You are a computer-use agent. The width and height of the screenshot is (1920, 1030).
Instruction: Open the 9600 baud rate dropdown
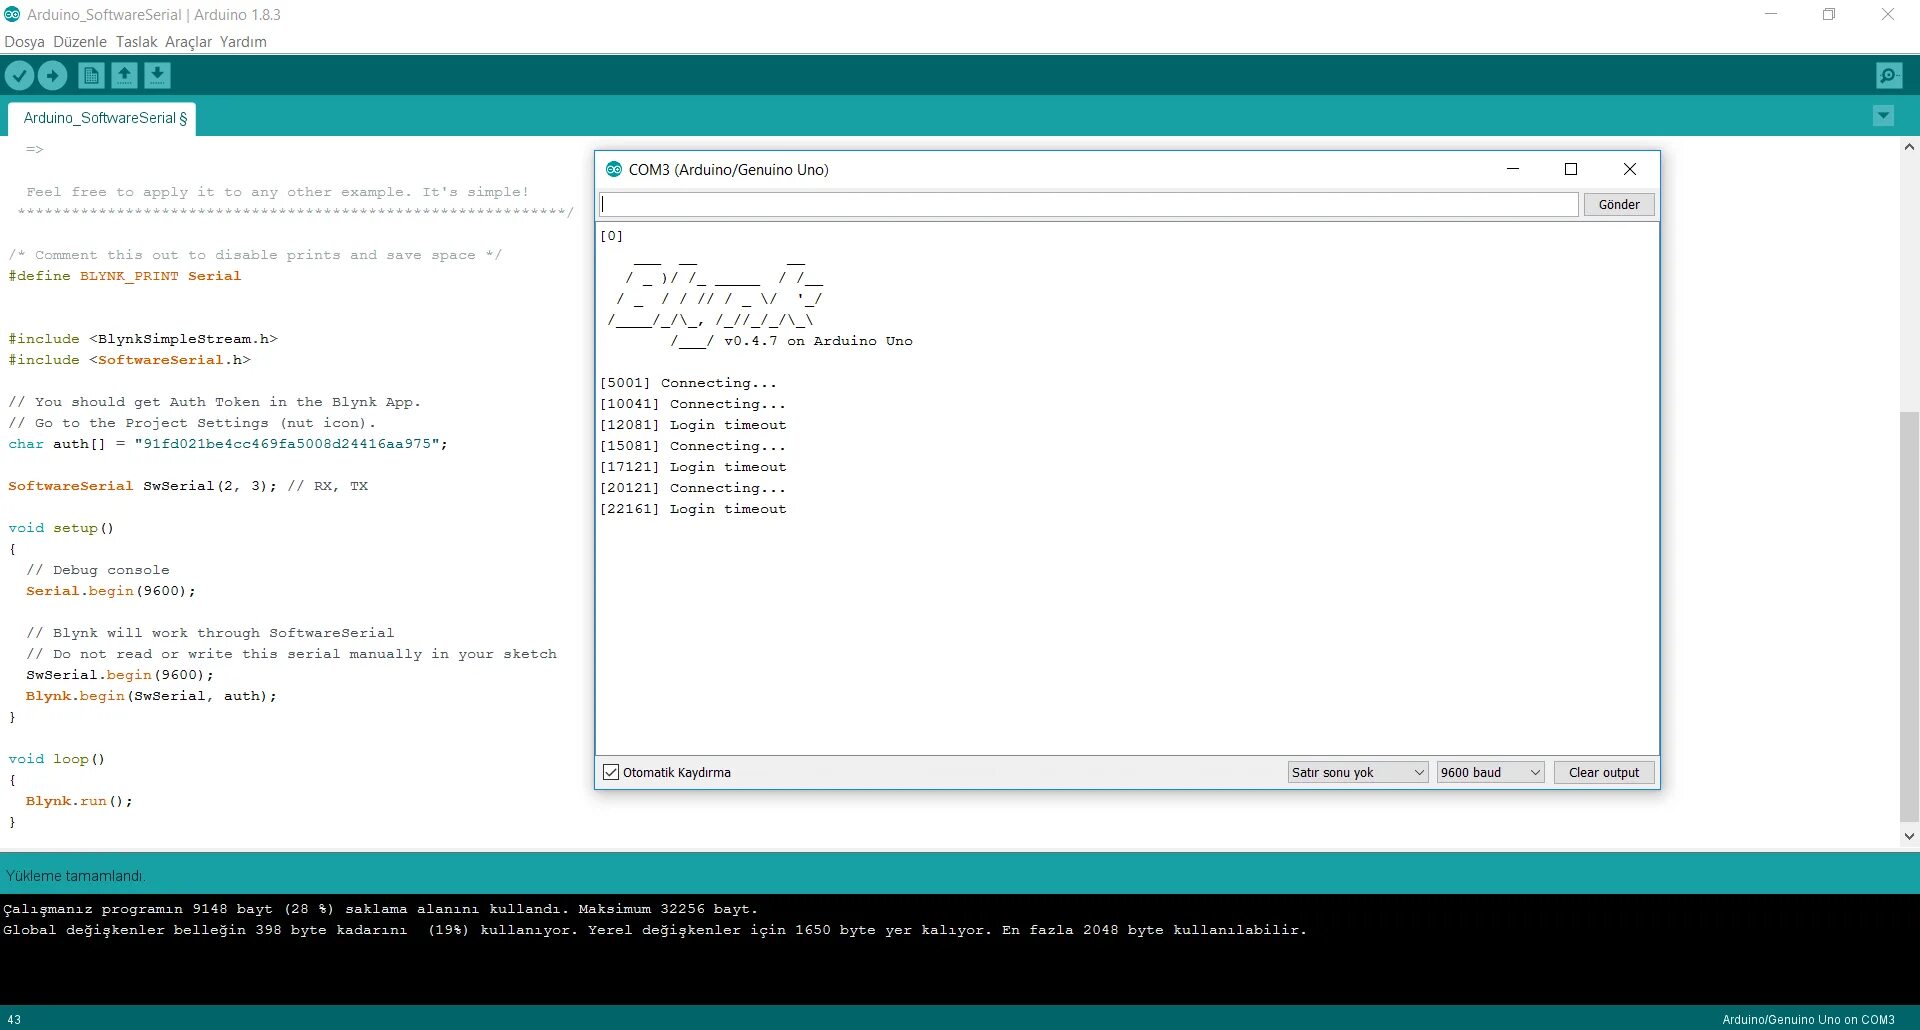tap(1490, 772)
